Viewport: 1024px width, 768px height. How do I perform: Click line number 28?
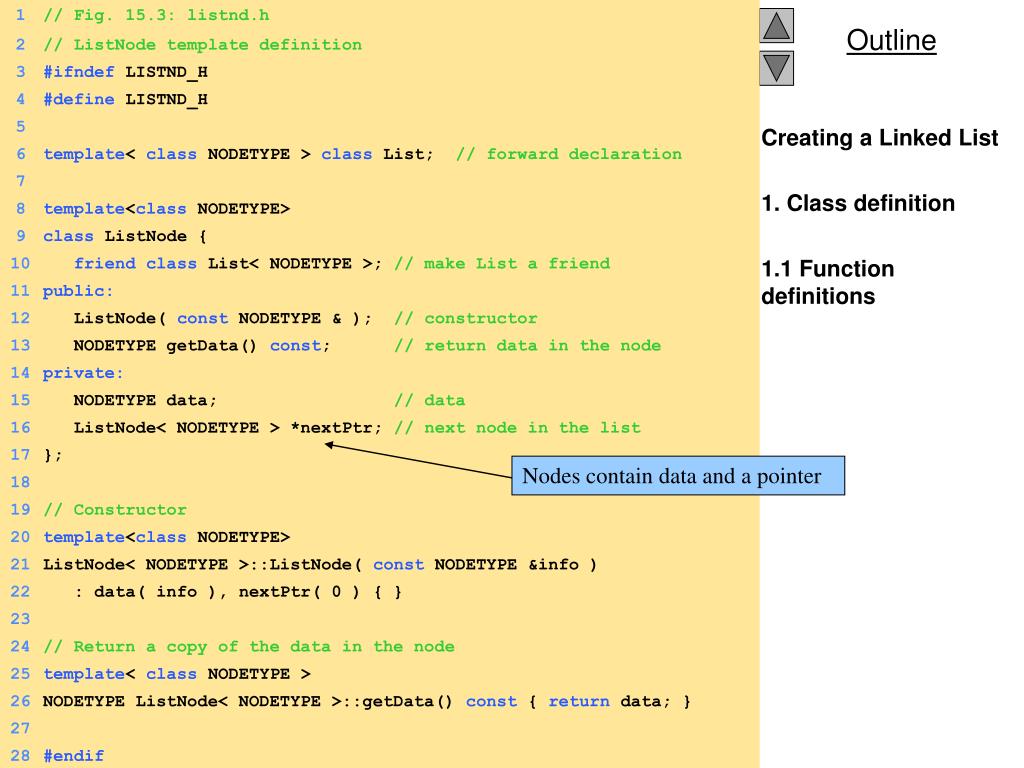tap(20, 756)
